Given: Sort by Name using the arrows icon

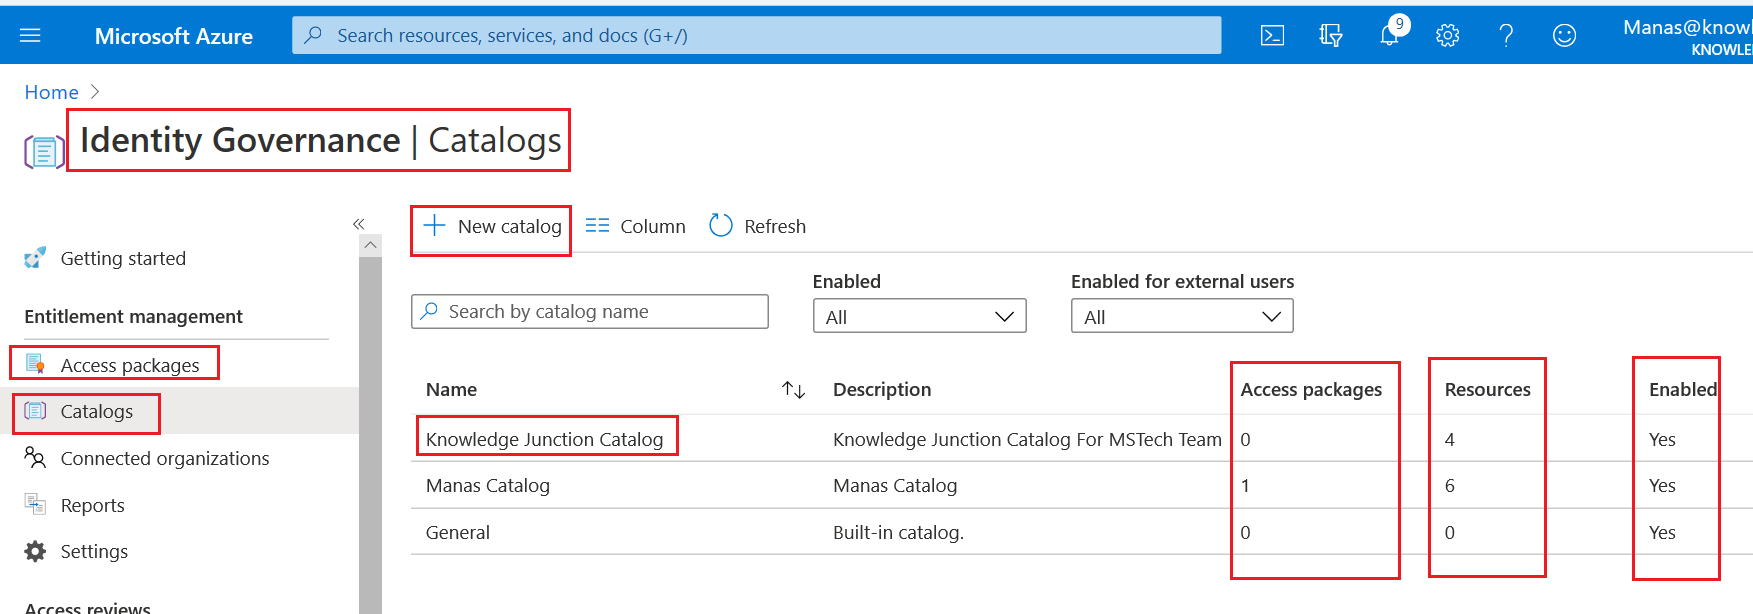Looking at the screenshot, I should pyautogui.click(x=794, y=390).
